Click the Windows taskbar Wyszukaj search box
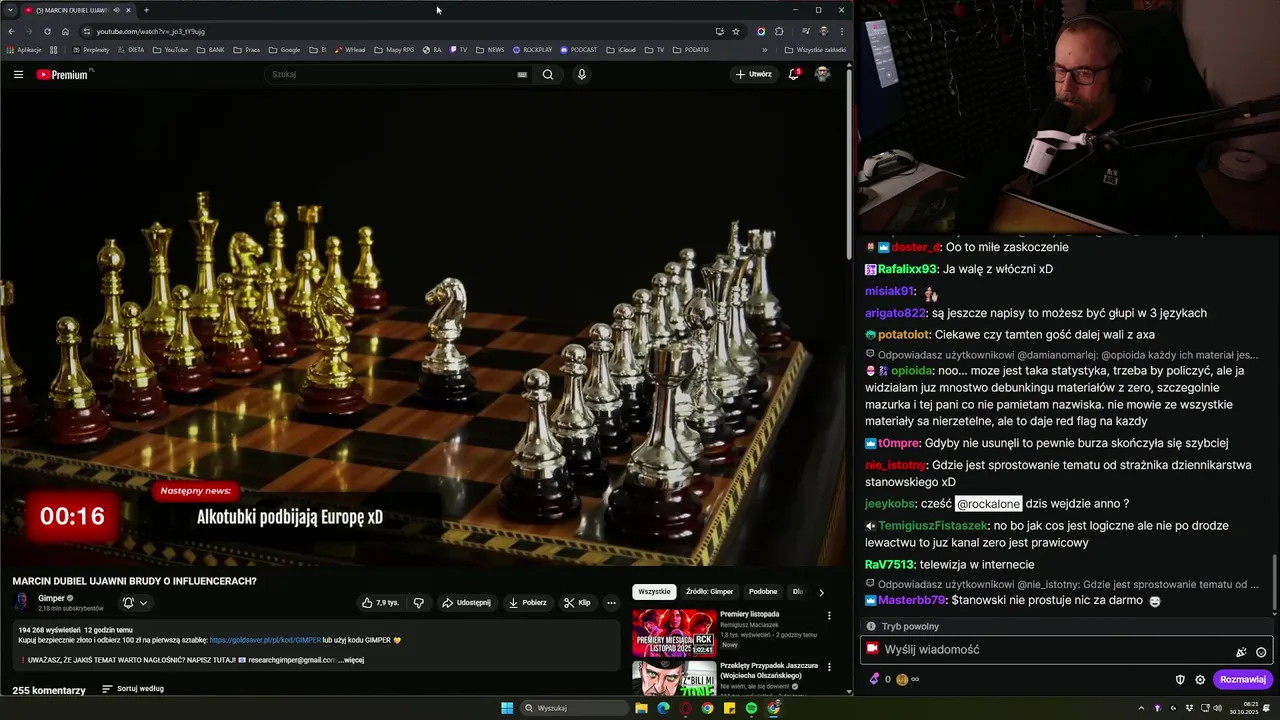The height and width of the screenshot is (720, 1280). pos(576,708)
